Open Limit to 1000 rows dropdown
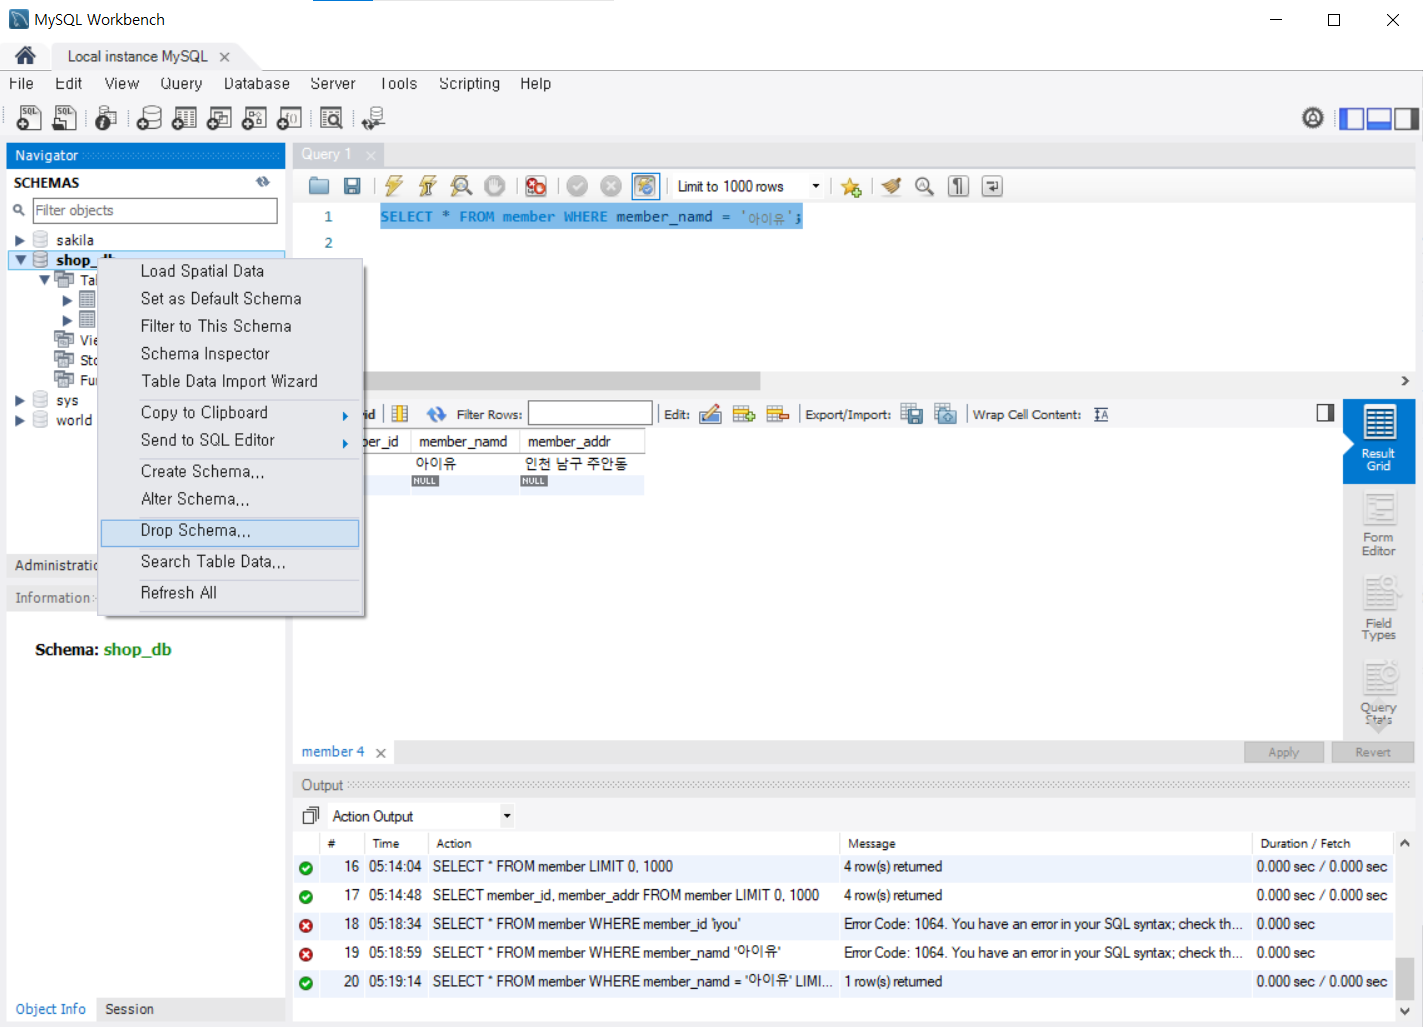Viewport: 1424px width, 1027px height. (x=815, y=186)
